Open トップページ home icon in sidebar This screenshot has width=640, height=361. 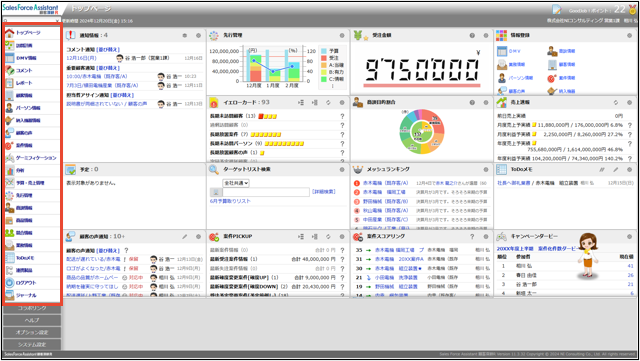coord(10,33)
